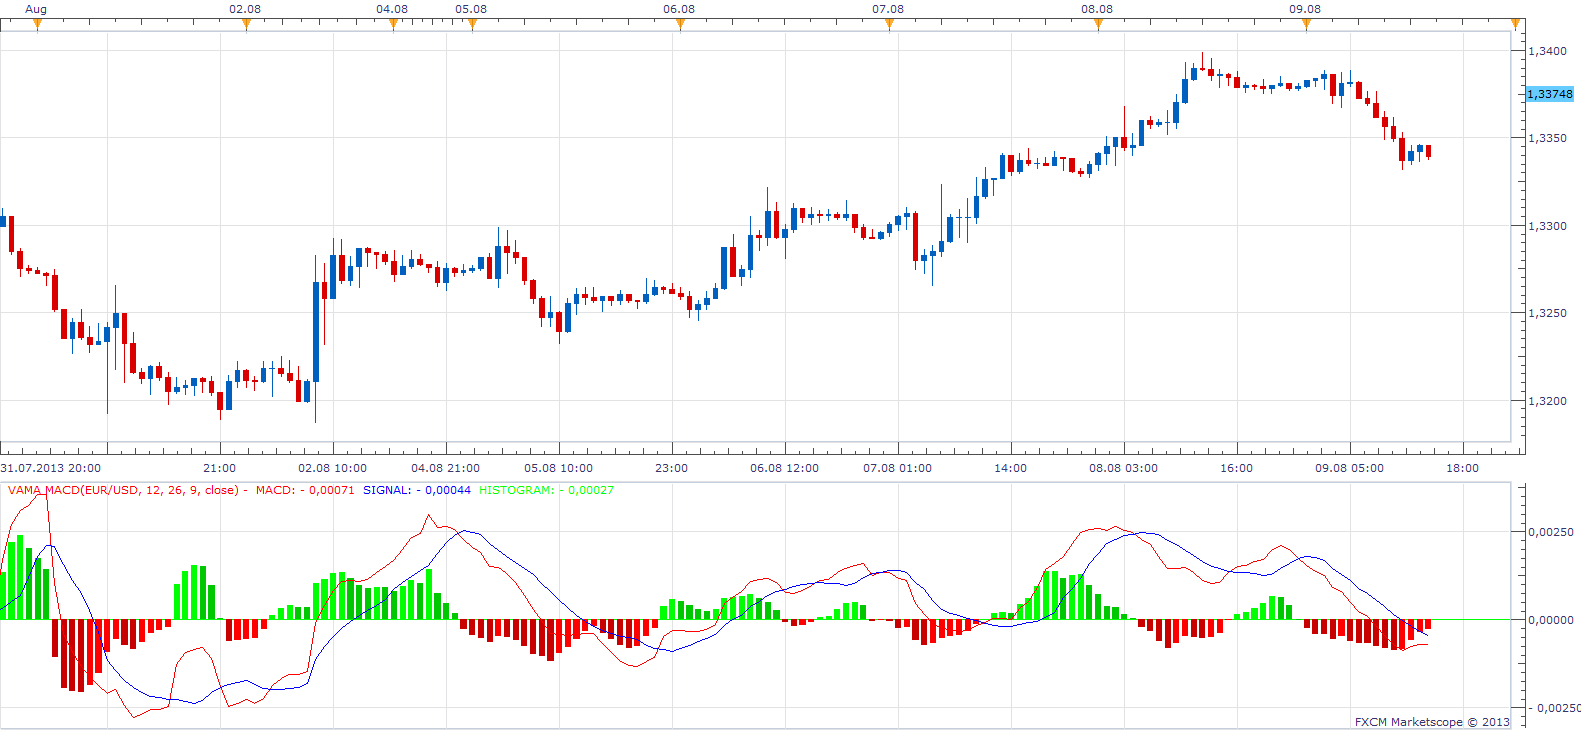Click the 0,00250 indicator scale label

click(1550, 532)
